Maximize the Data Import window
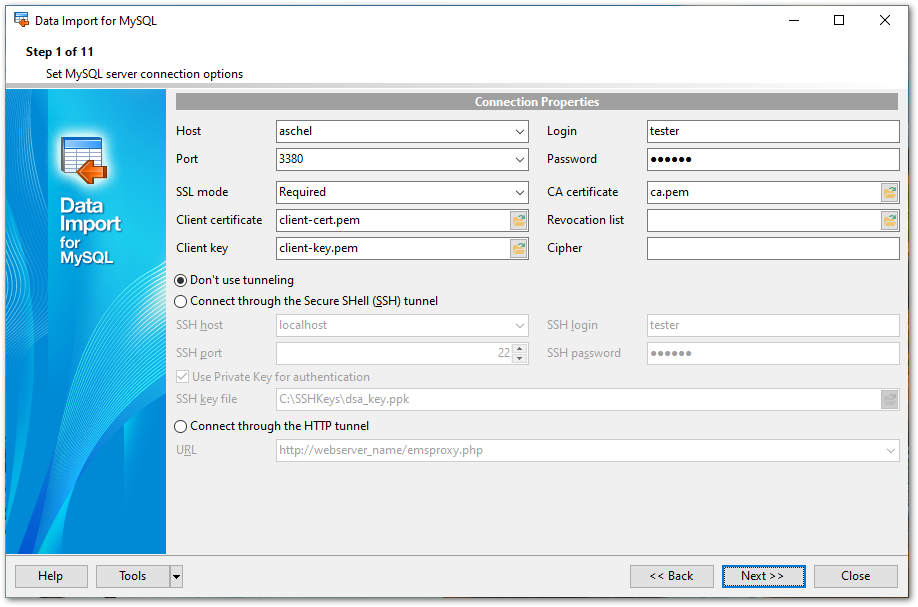Image resolution: width=918 pixels, height=607 pixels. coord(839,20)
